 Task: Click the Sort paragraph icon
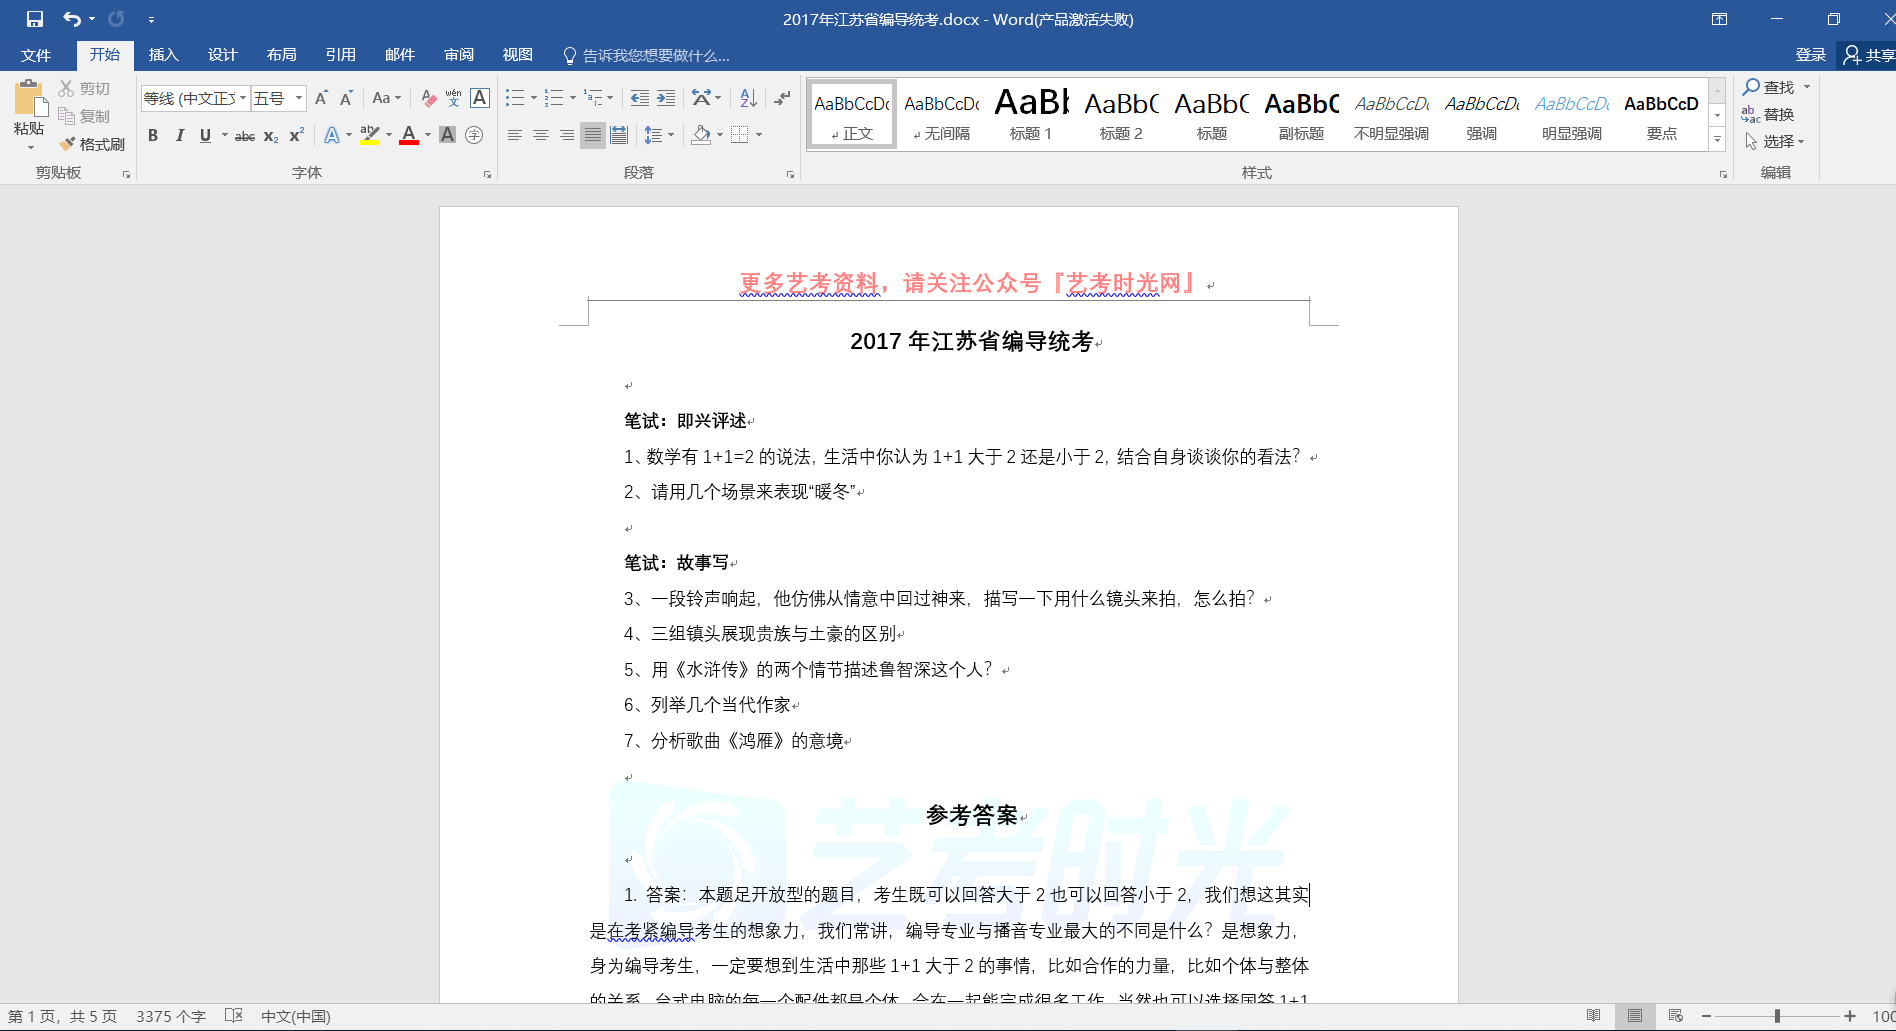748,98
